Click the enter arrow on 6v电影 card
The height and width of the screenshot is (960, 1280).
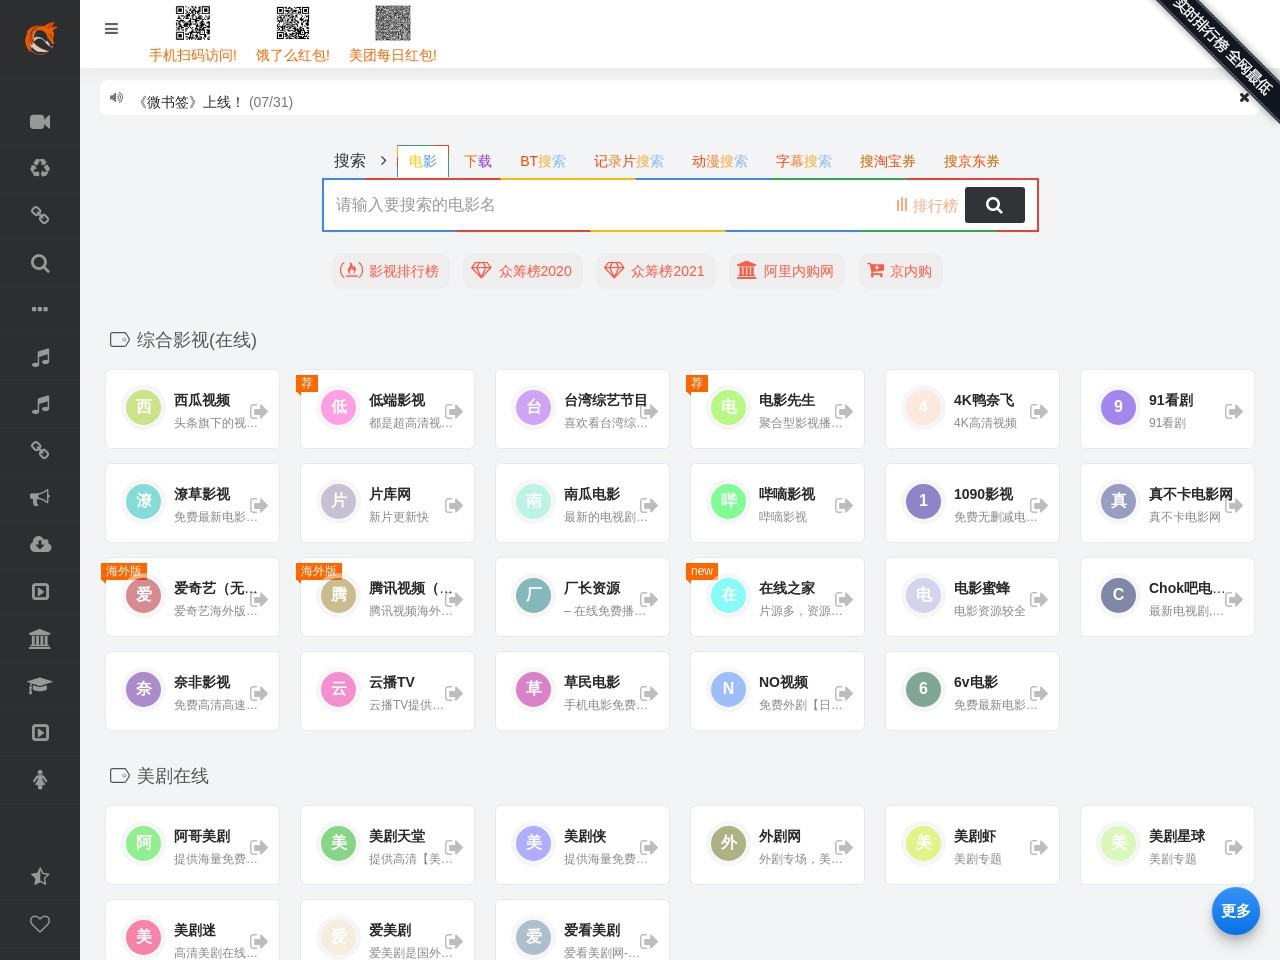tap(1039, 693)
